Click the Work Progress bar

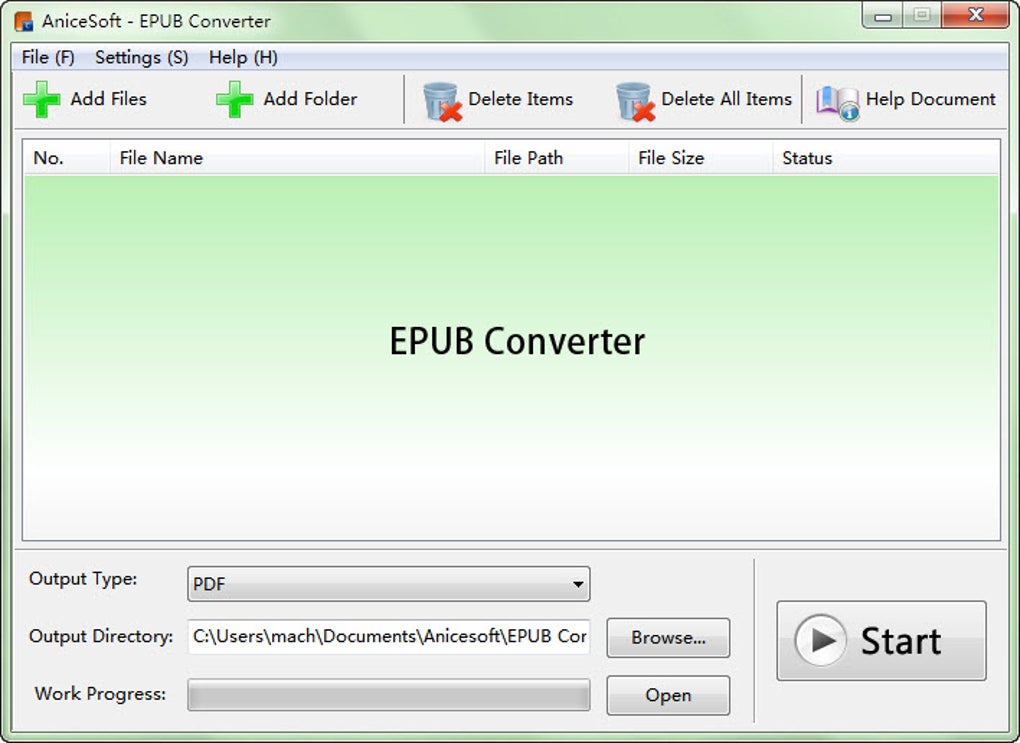388,694
